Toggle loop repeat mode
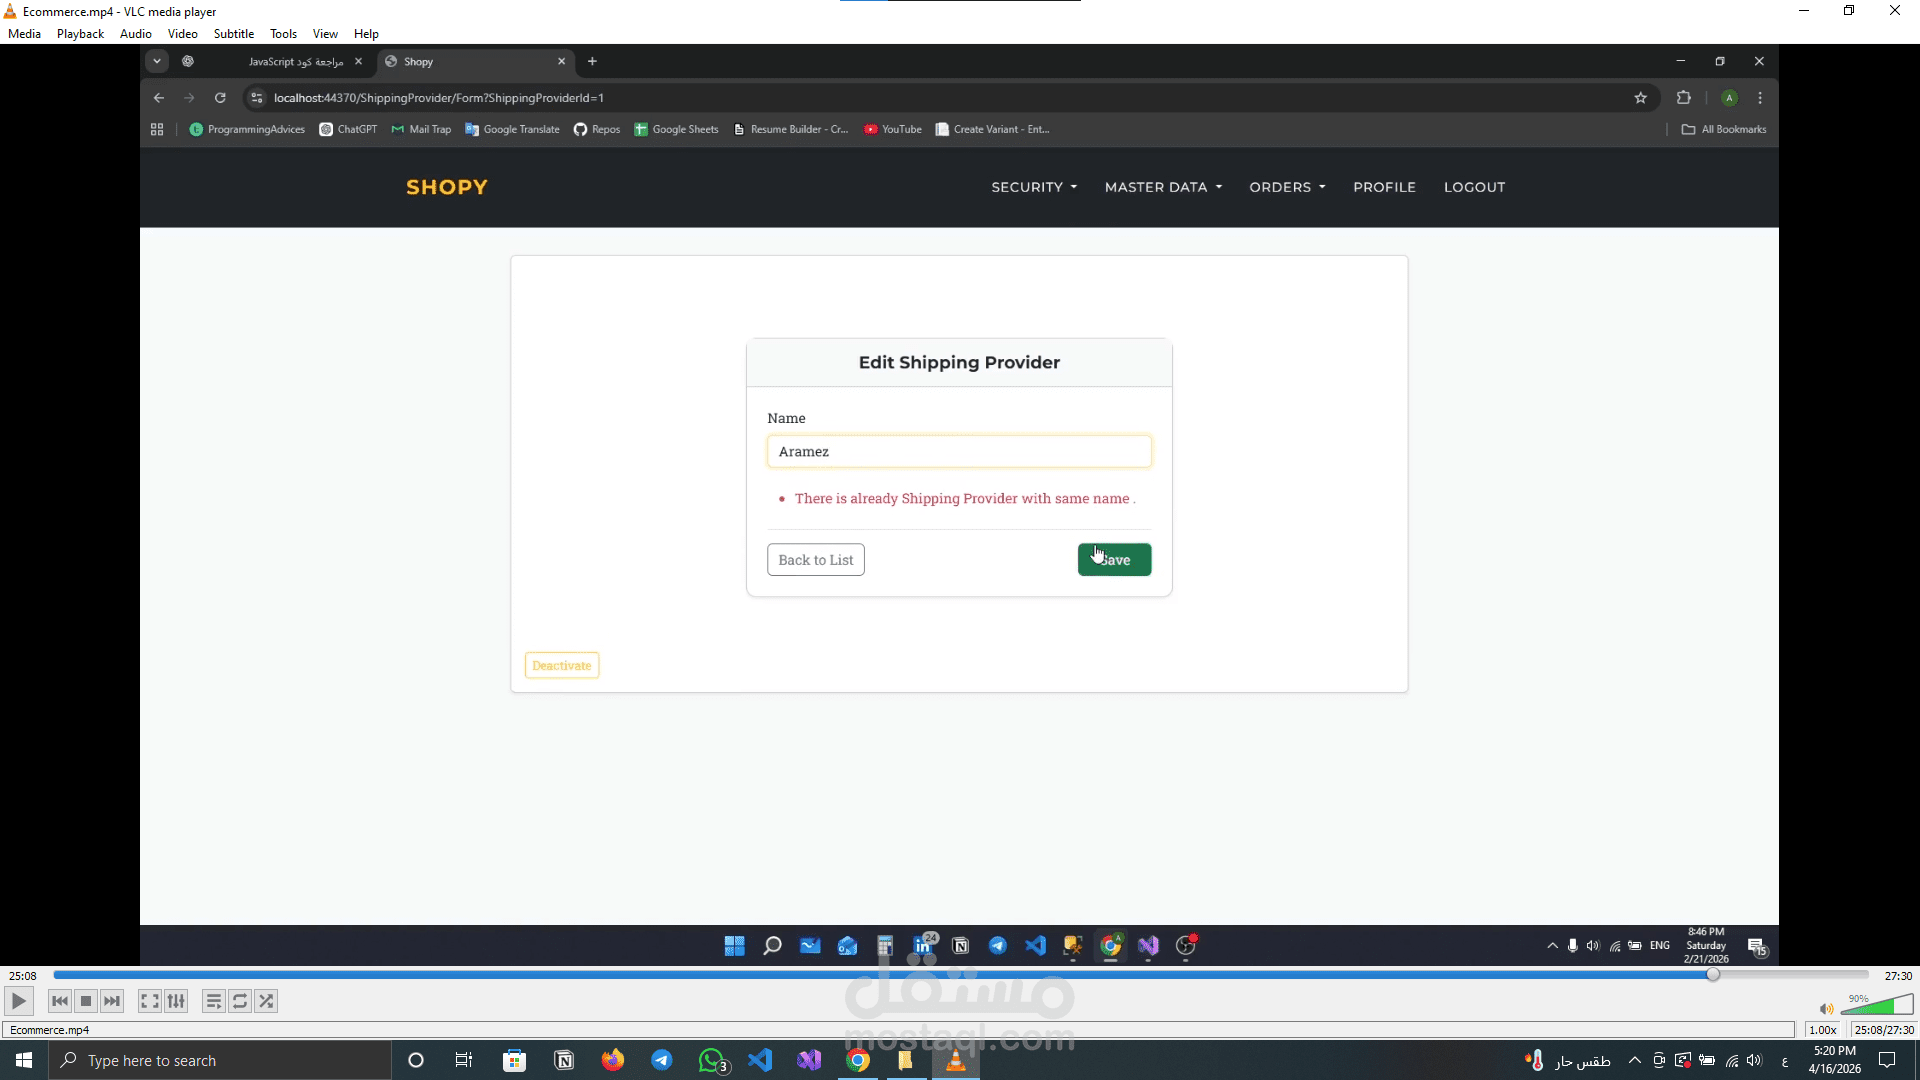Screen dimensions: 1920x1080 click(x=240, y=1001)
